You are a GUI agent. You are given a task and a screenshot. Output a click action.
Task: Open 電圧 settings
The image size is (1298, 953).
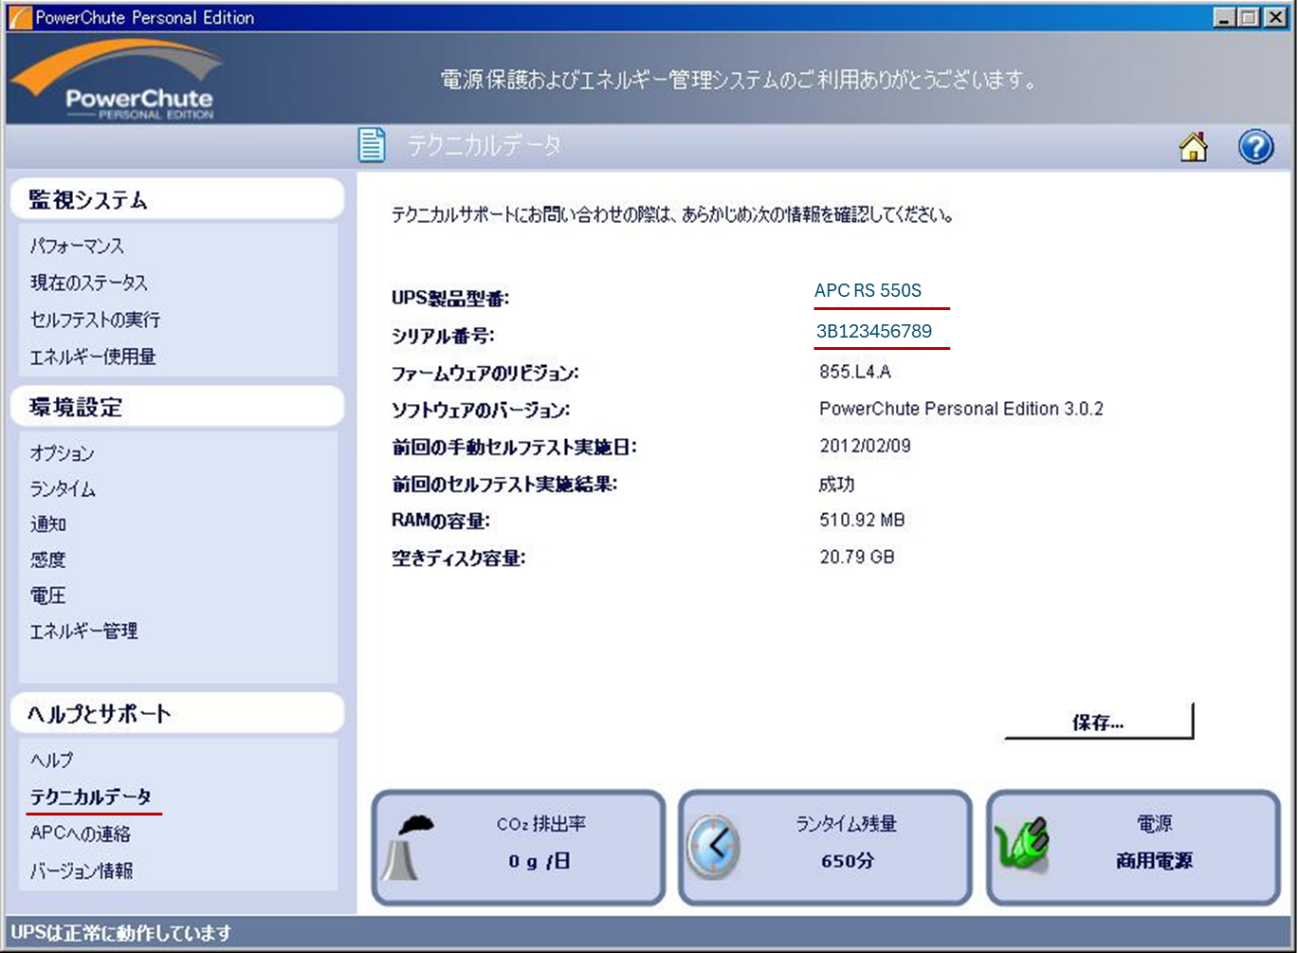click(x=47, y=596)
